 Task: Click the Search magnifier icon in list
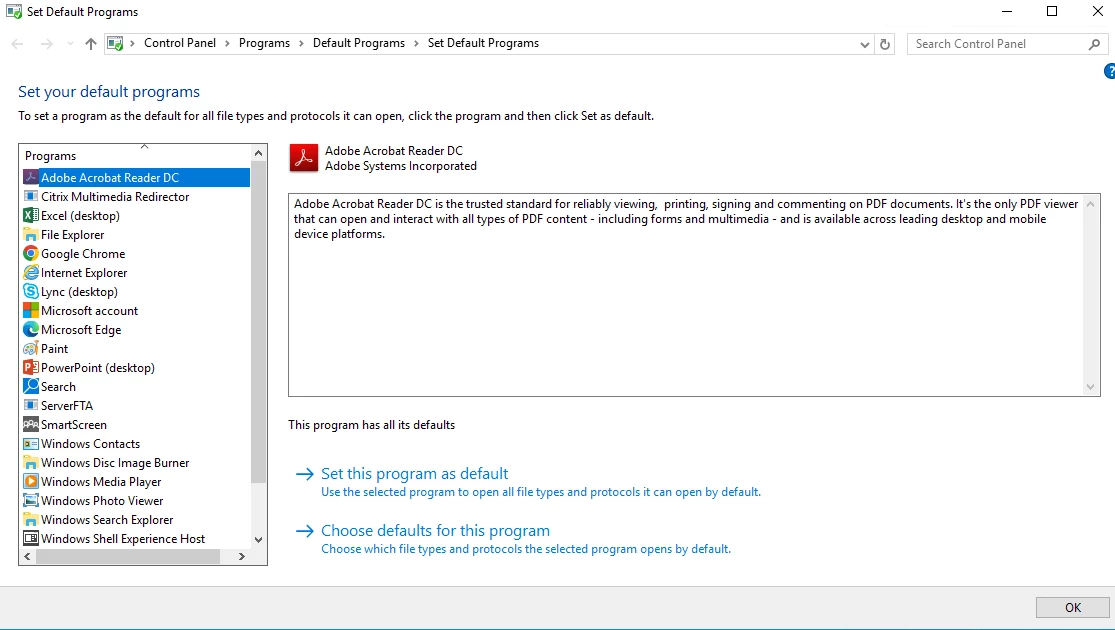pyautogui.click(x=31, y=386)
